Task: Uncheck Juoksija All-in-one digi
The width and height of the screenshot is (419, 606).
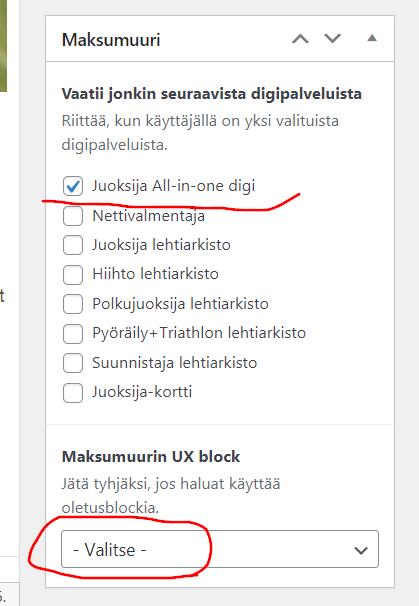Action: pyautogui.click(x=73, y=186)
